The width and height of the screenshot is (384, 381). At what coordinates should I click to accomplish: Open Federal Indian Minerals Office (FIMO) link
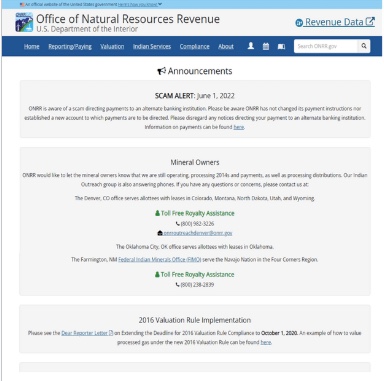point(160,259)
